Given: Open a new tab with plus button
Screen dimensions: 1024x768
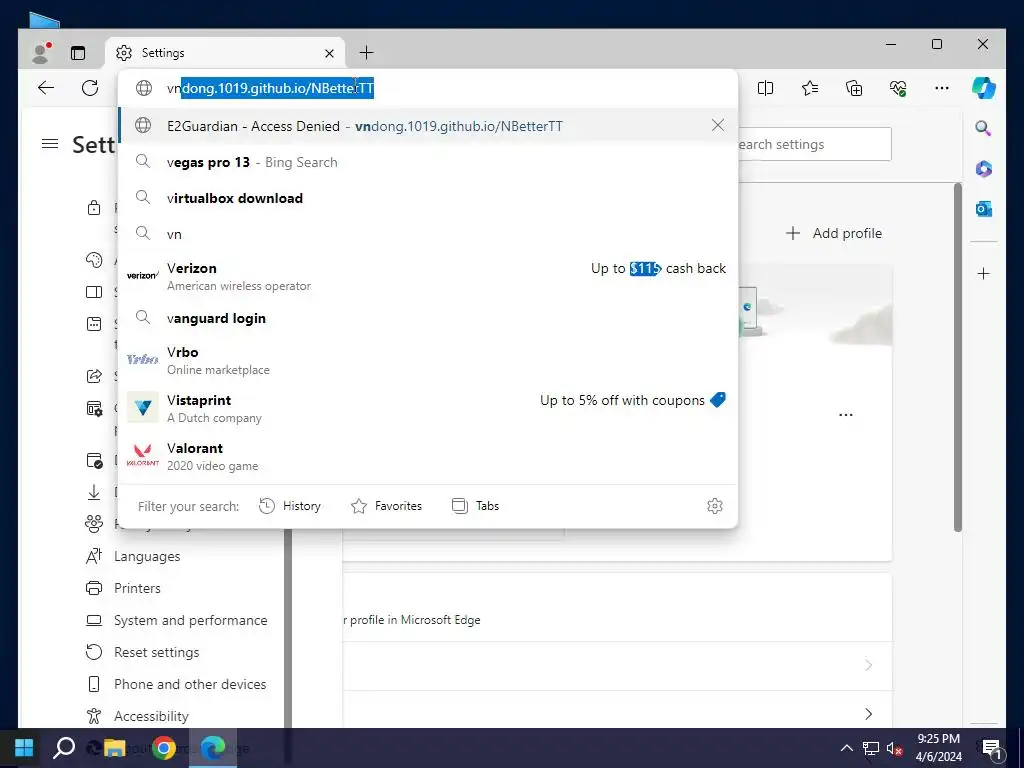Looking at the screenshot, I should 366,53.
